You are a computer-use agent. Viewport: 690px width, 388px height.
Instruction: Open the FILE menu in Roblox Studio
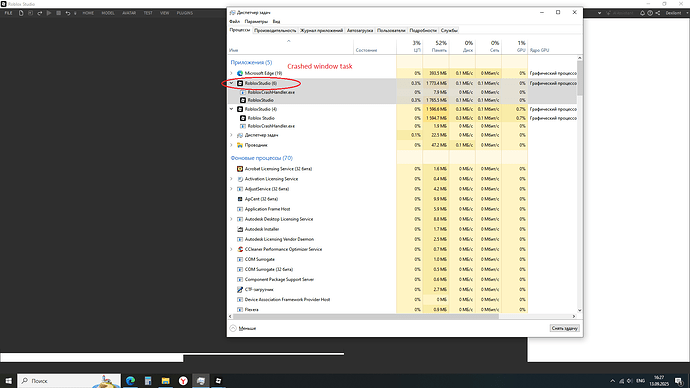[8, 13]
